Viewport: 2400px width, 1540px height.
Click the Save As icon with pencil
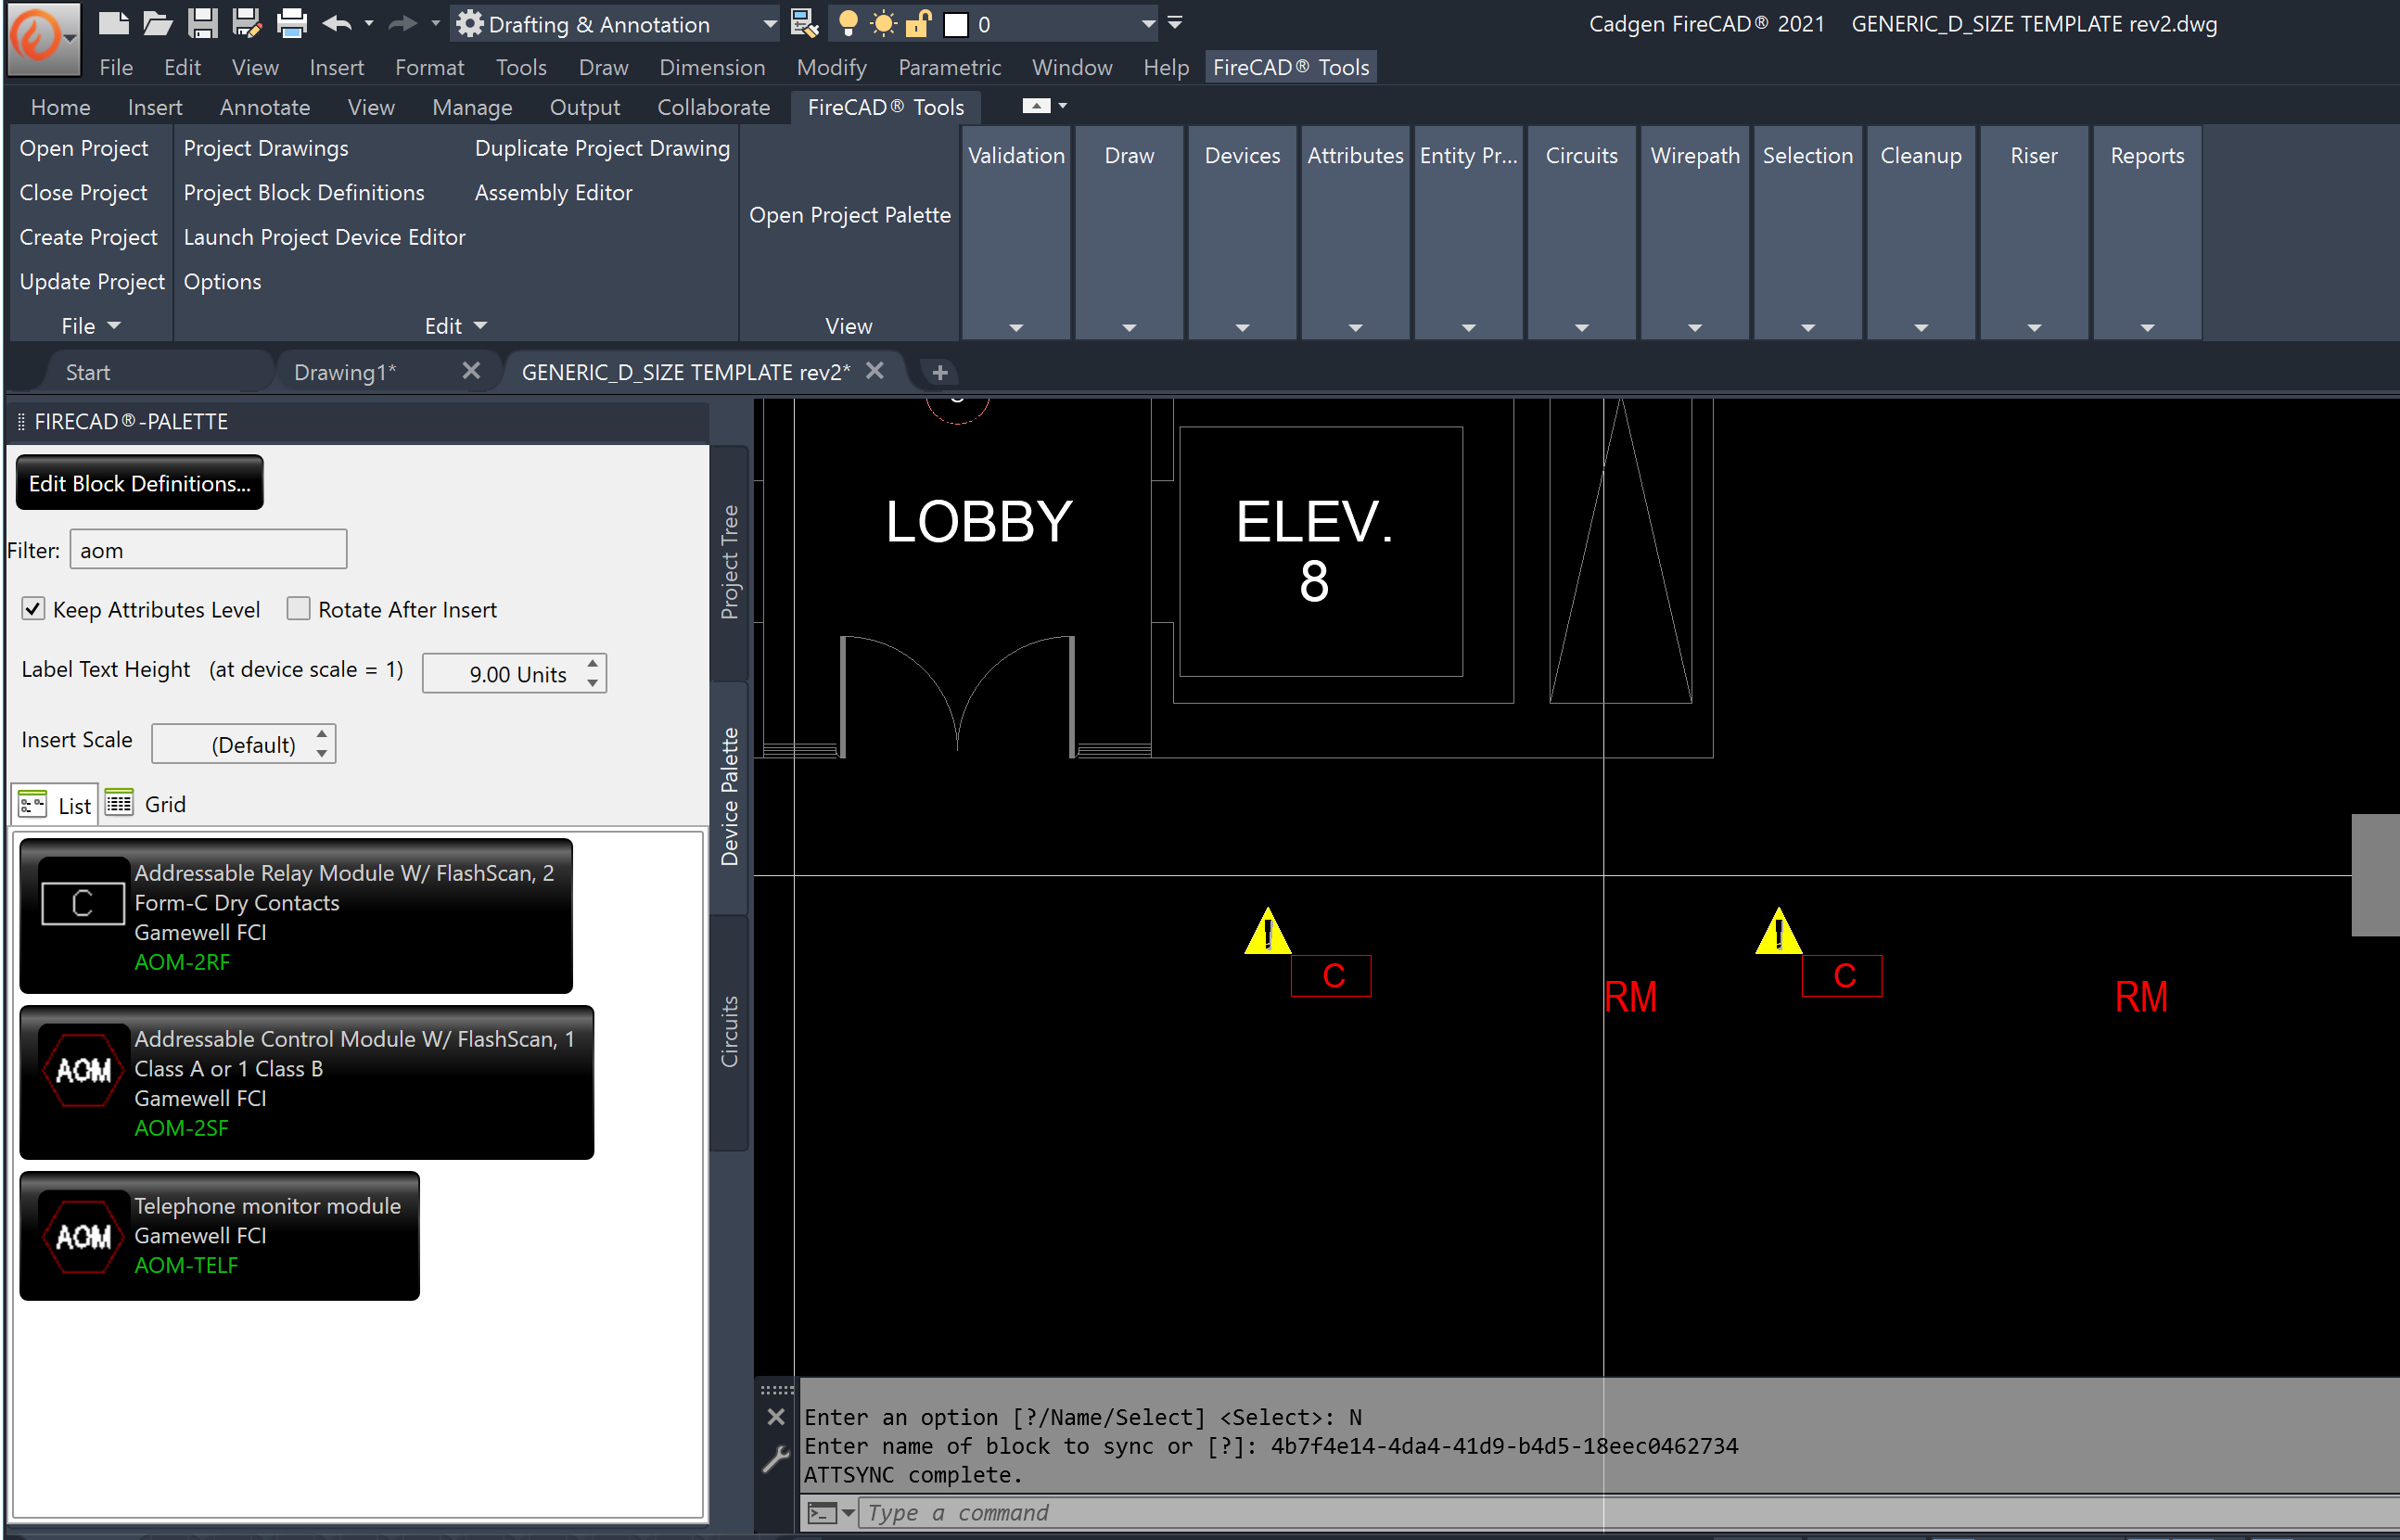[247, 23]
